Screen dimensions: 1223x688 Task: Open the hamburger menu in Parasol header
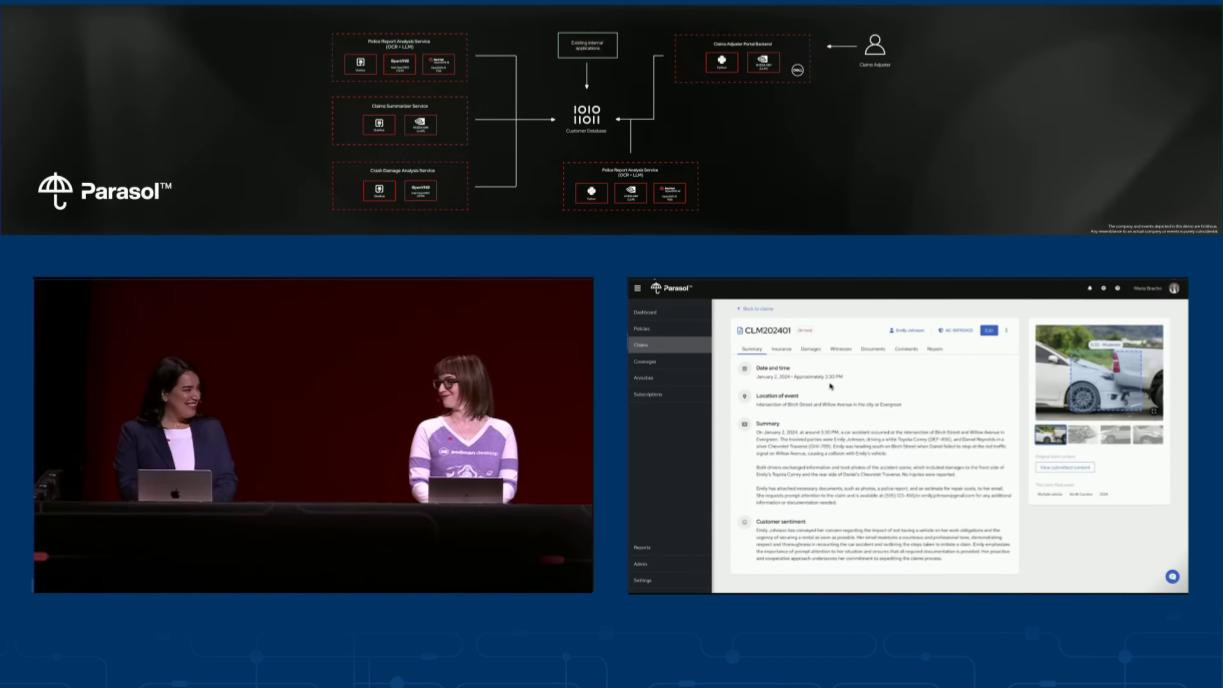pyautogui.click(x=638, y=288)
